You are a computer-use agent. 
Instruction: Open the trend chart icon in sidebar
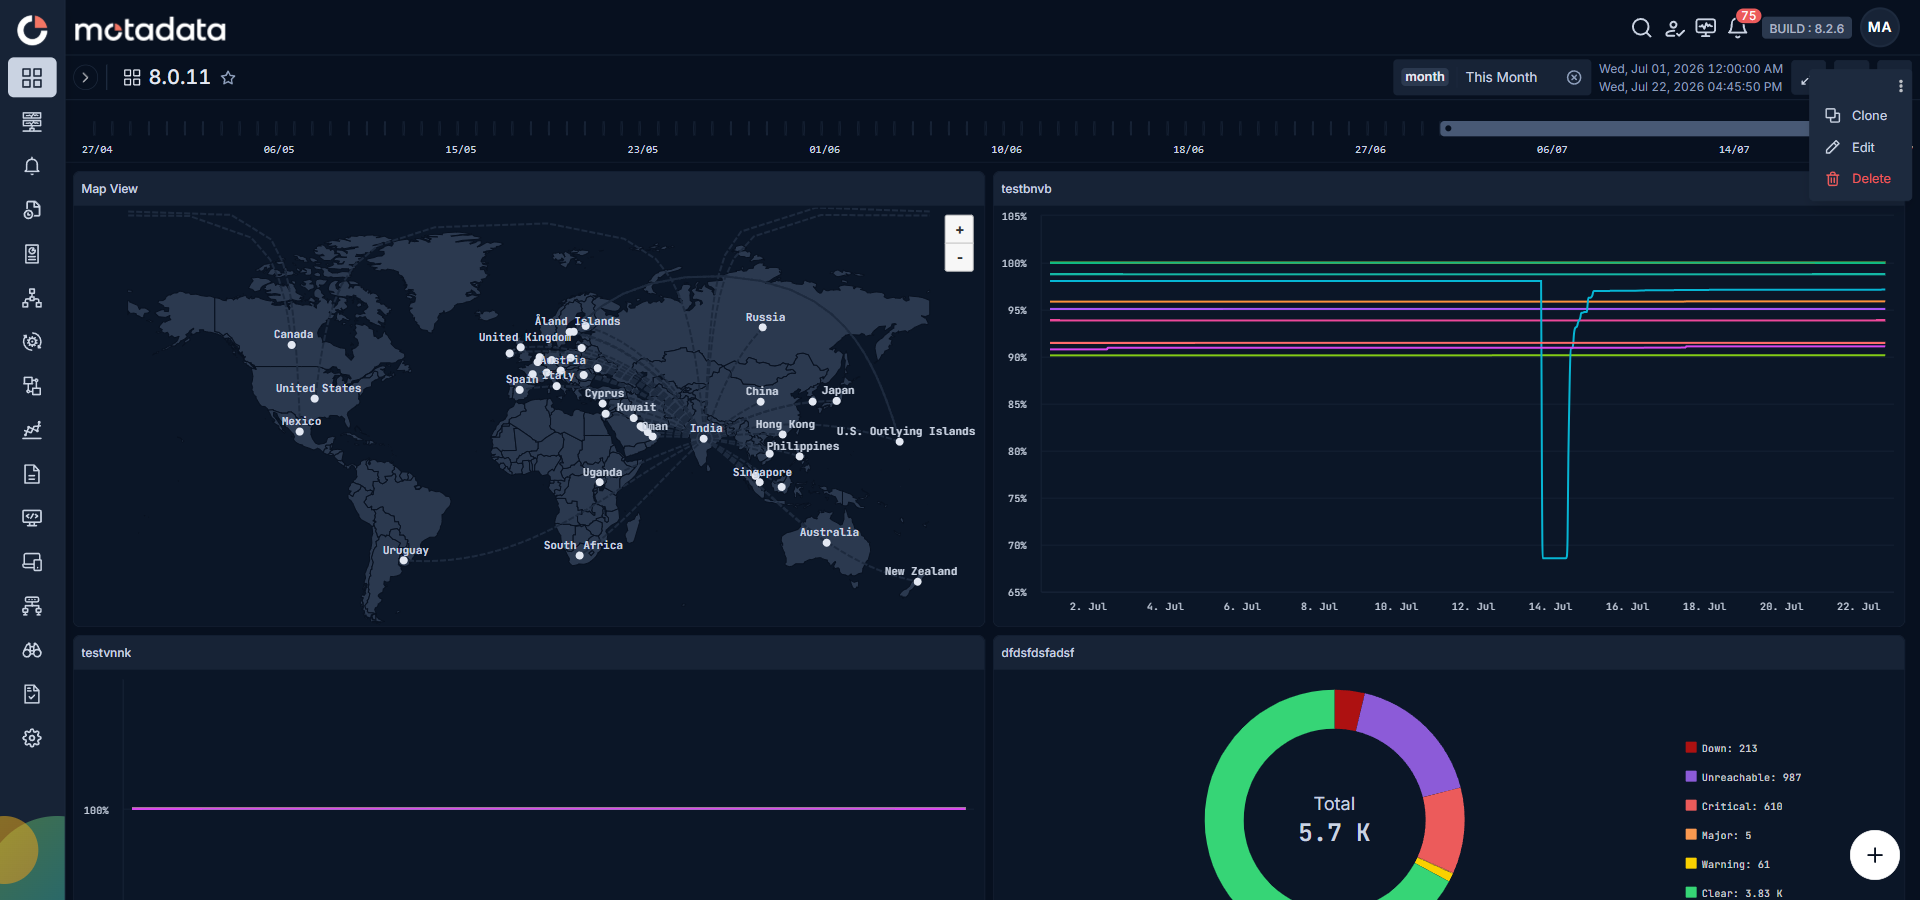[32, 430]
